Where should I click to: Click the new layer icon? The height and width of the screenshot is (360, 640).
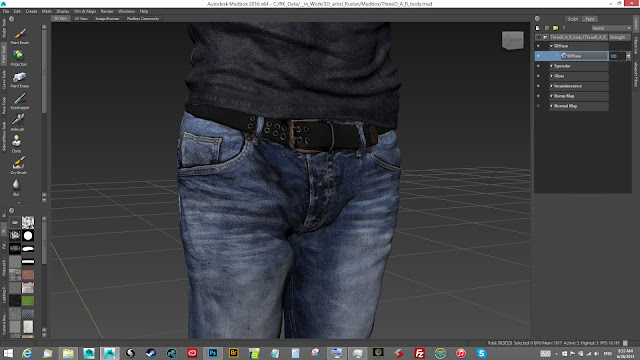[538, 28]
